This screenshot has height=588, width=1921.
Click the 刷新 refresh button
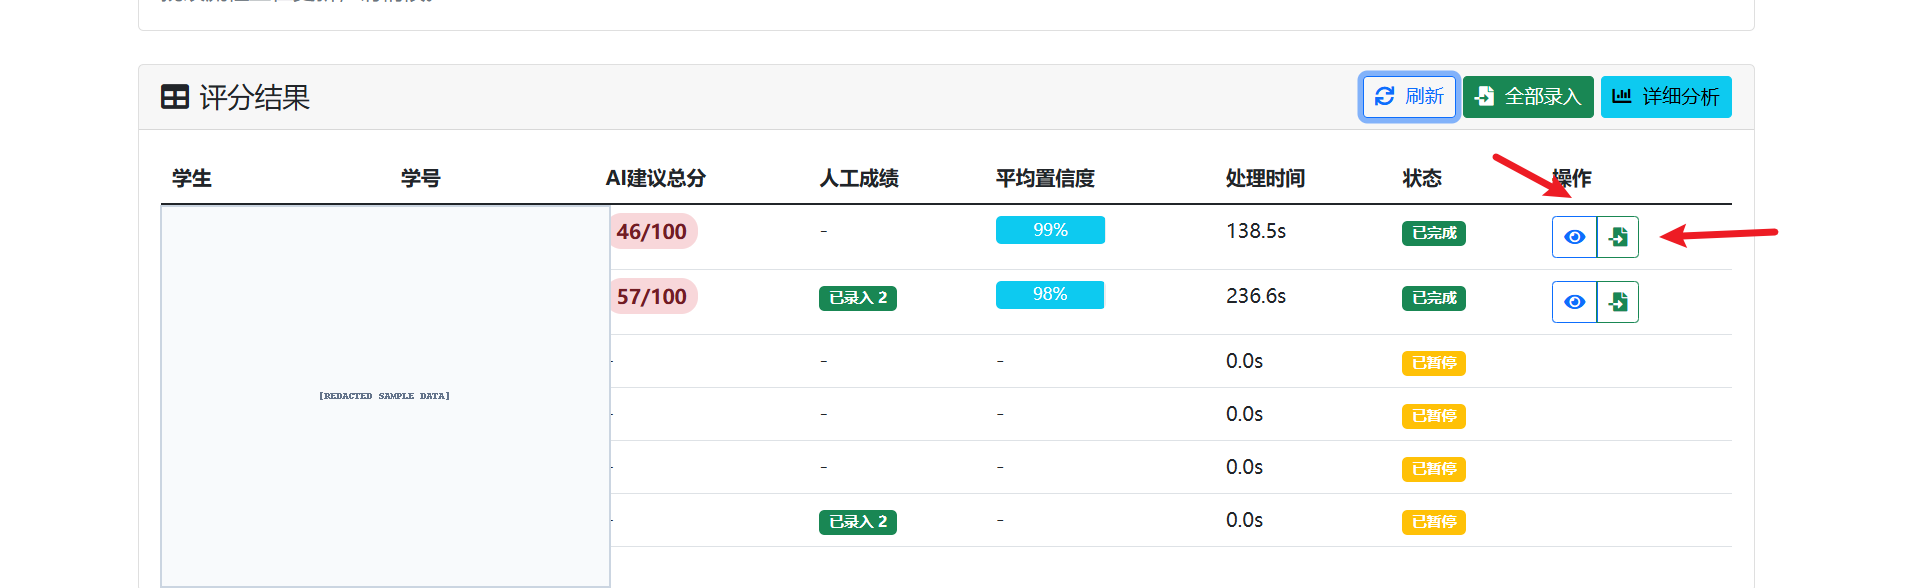coord(1409,97)
